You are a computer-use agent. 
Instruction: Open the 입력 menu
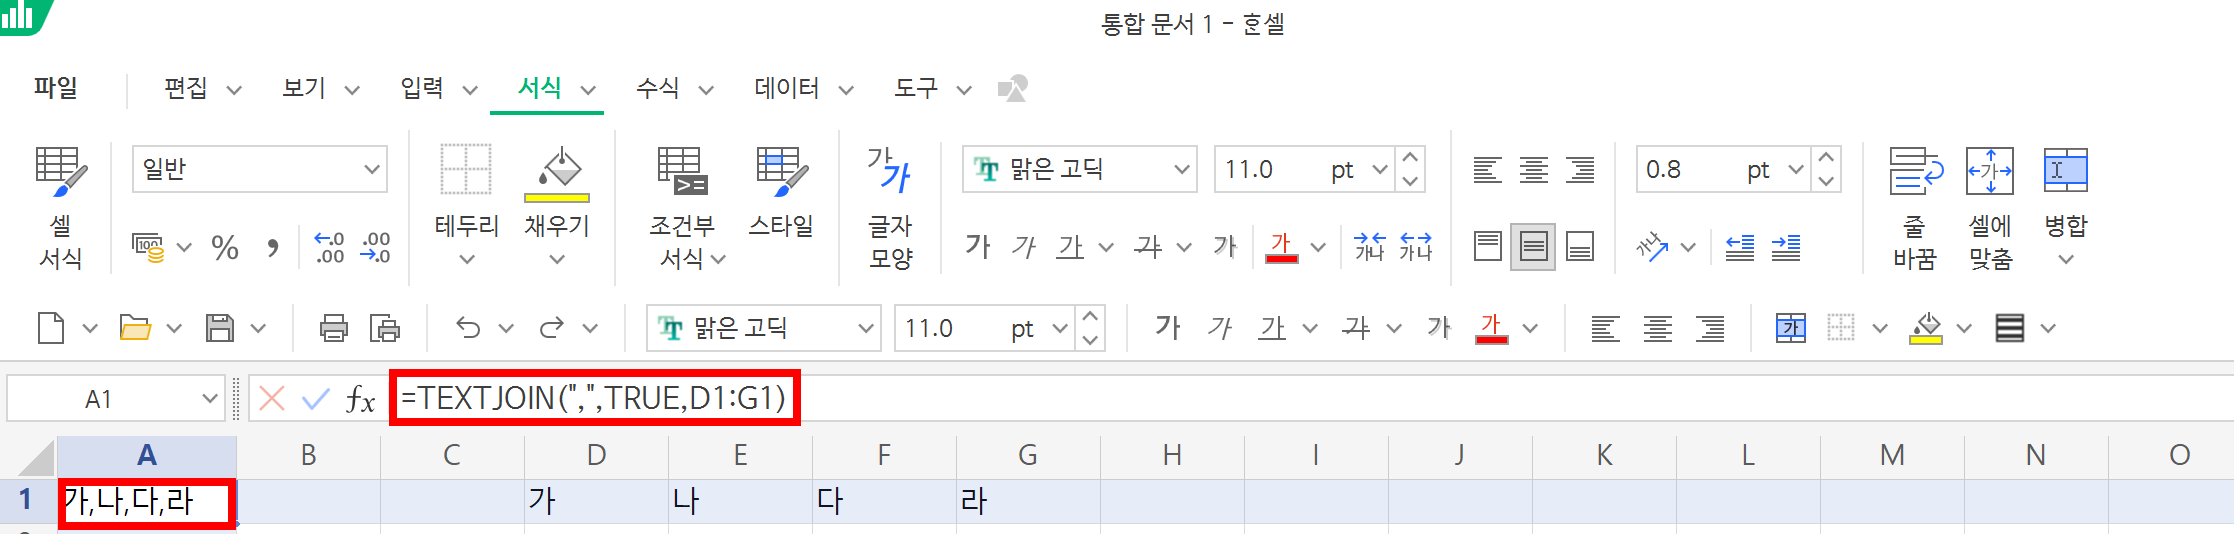[422, 88]
